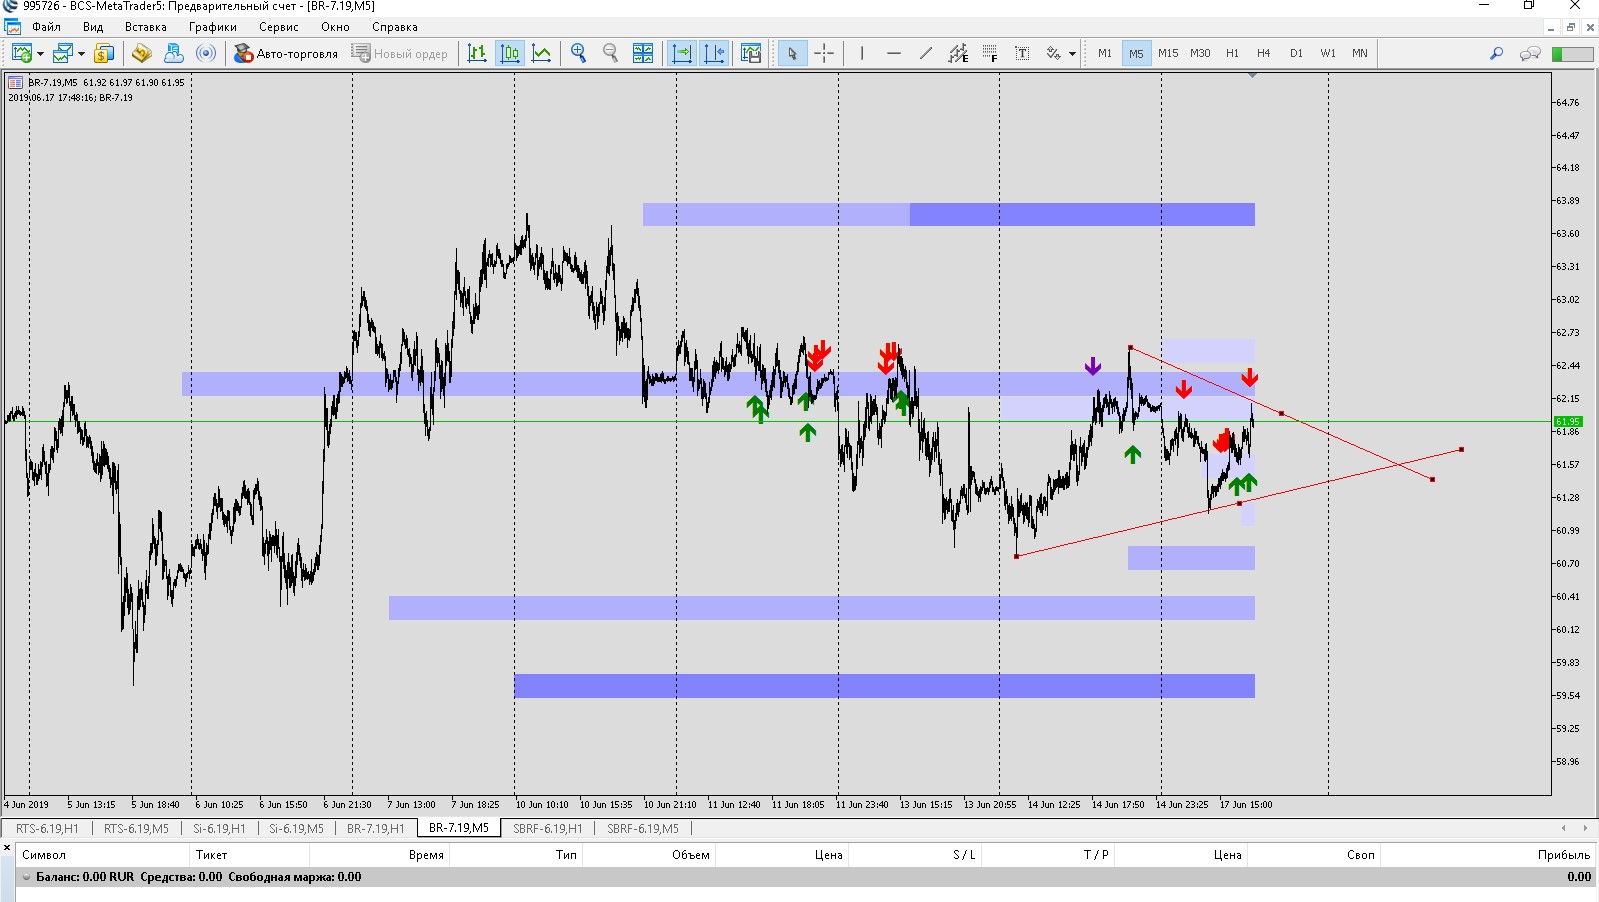Tile chart windows icon
This screenshot has height=902, width=1599.
643,53
